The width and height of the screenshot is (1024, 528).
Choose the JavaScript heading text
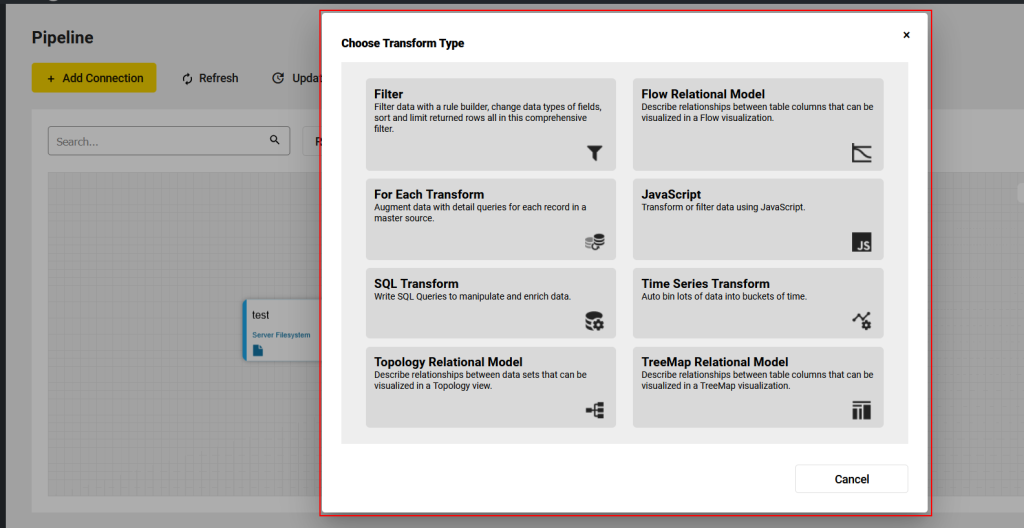pyautogui.click(x=671, y=195)
